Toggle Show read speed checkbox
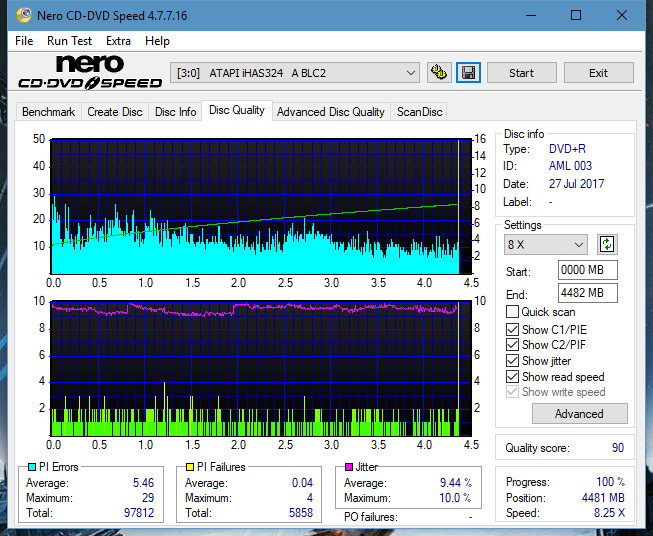The image size is (653, 536). (x=512, y=376)
